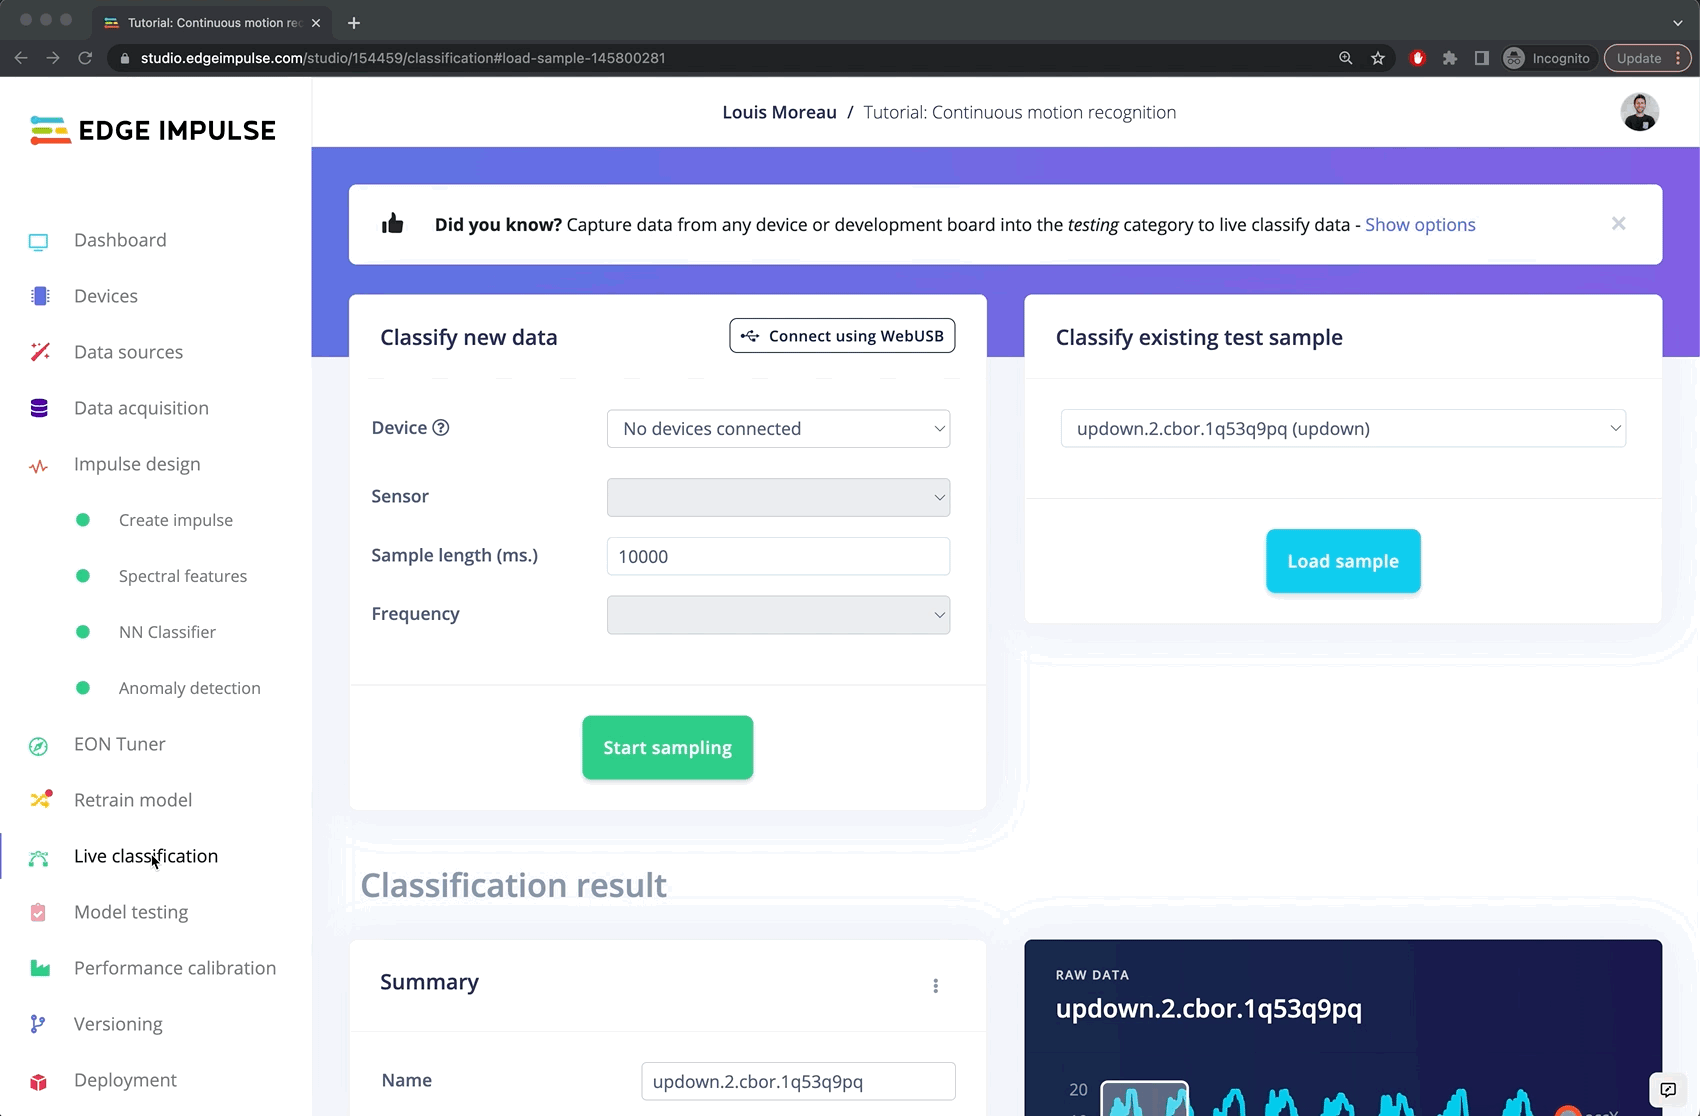Click the Data sources wand icon
The height and width of the screenshot is (1116, 1700).
point(40,352)
